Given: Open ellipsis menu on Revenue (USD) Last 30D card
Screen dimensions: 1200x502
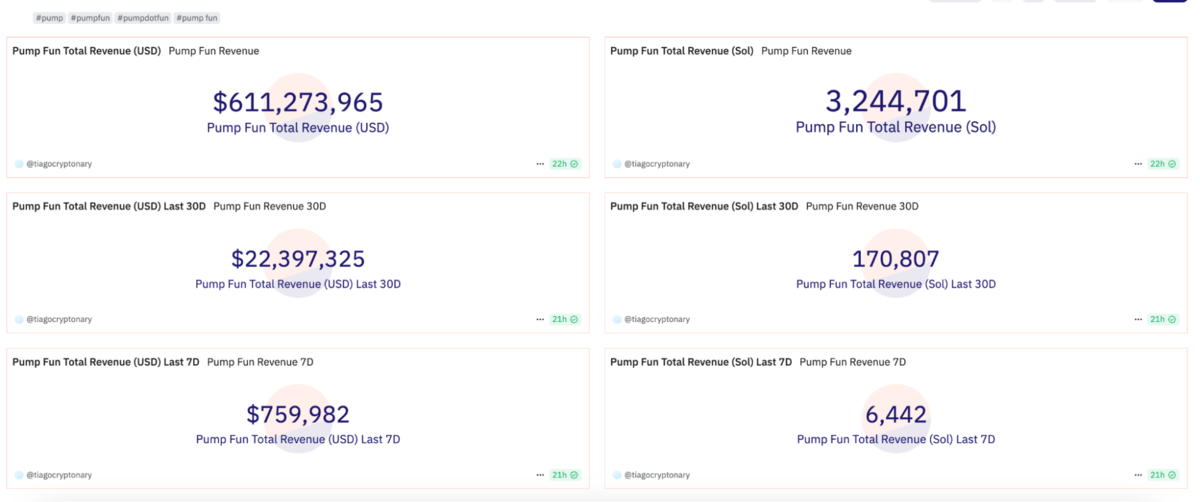Looking at the screenshot, I should pos(540,320).
